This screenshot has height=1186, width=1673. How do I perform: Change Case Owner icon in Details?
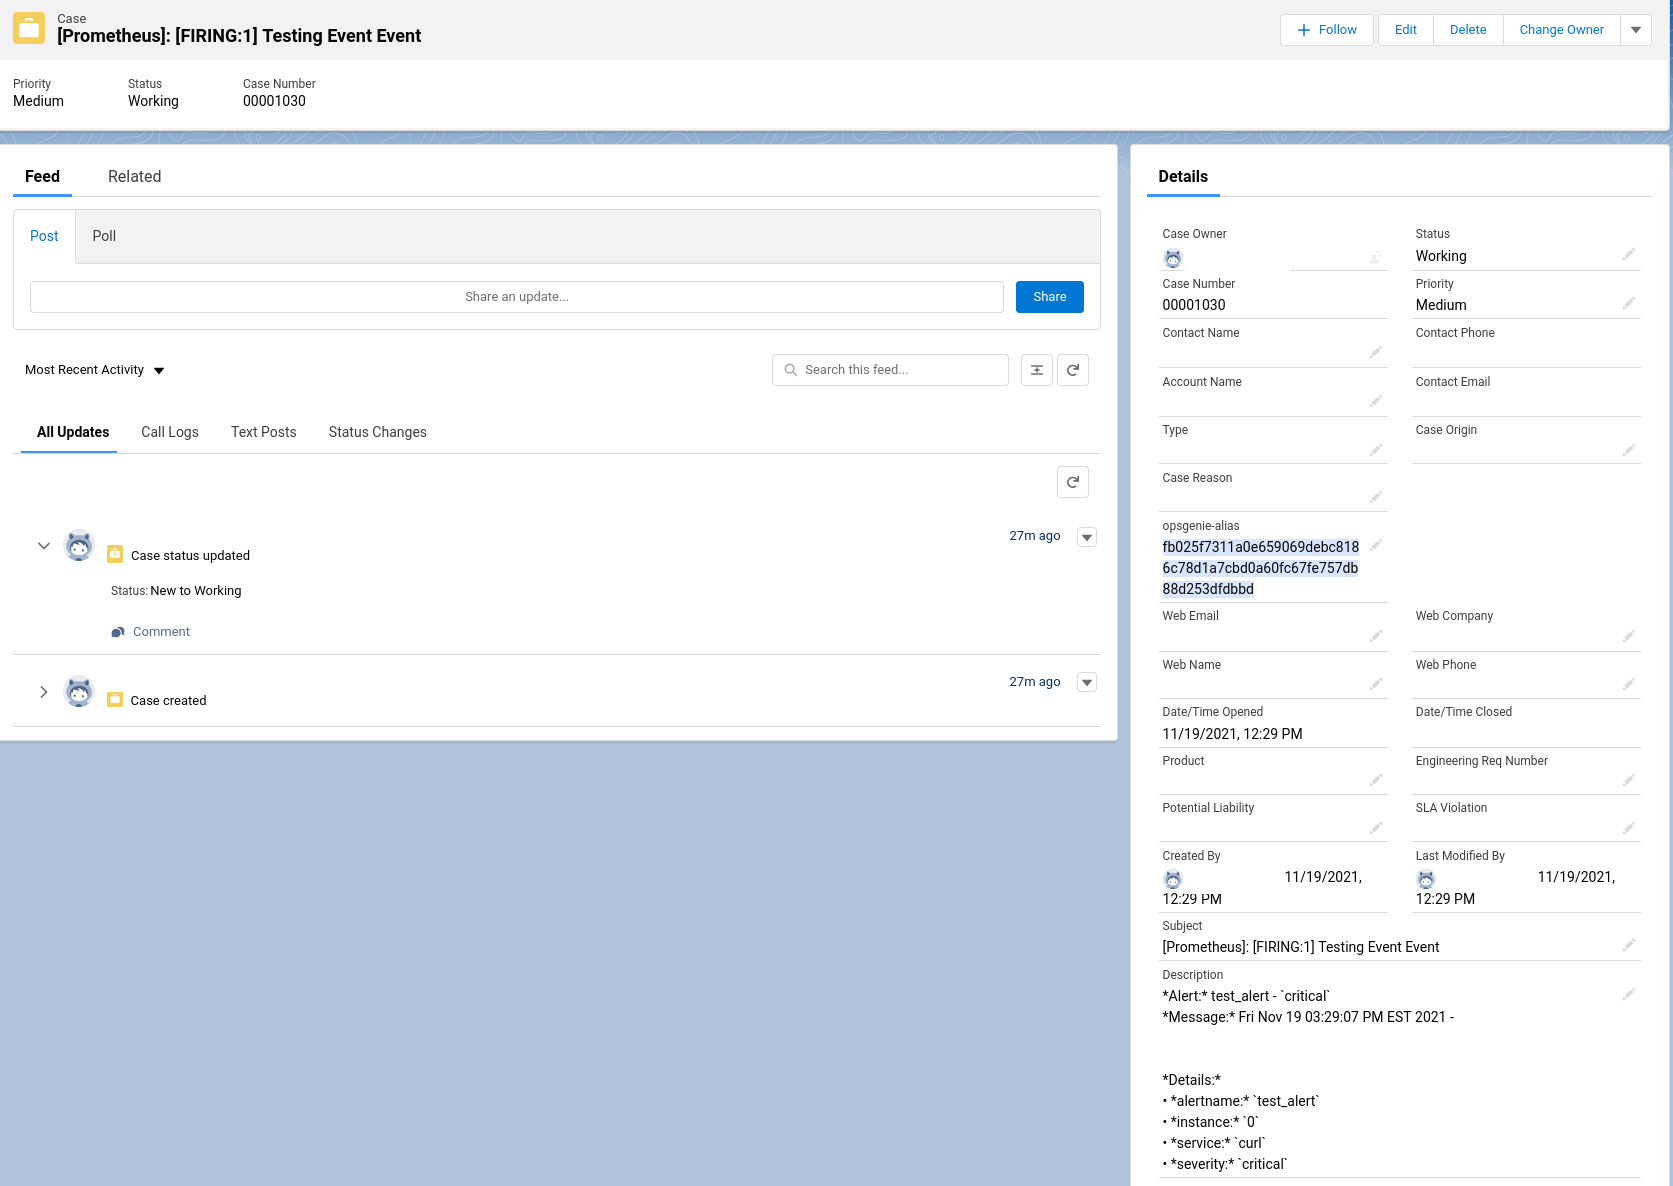click(x=1376, y=258)
